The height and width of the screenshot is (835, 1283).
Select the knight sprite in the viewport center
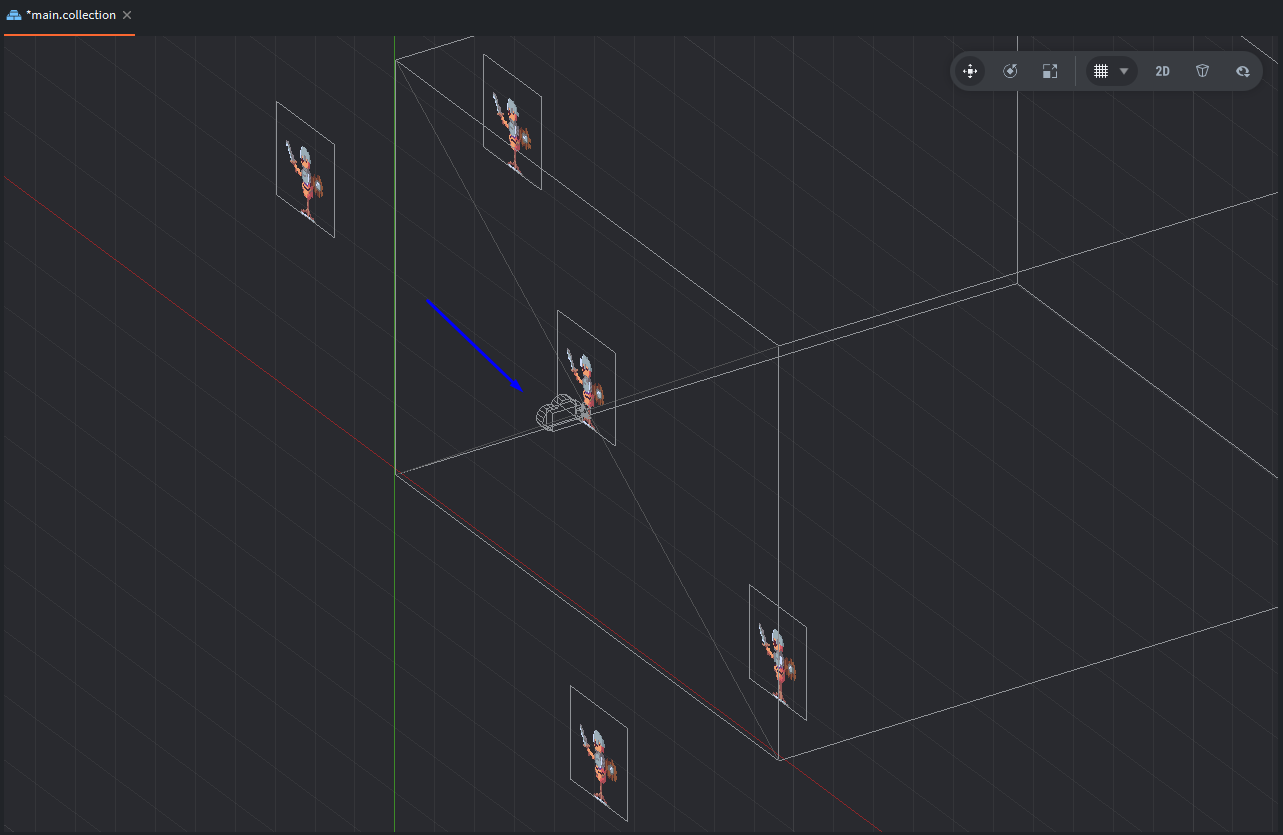[x=585, y=377]
